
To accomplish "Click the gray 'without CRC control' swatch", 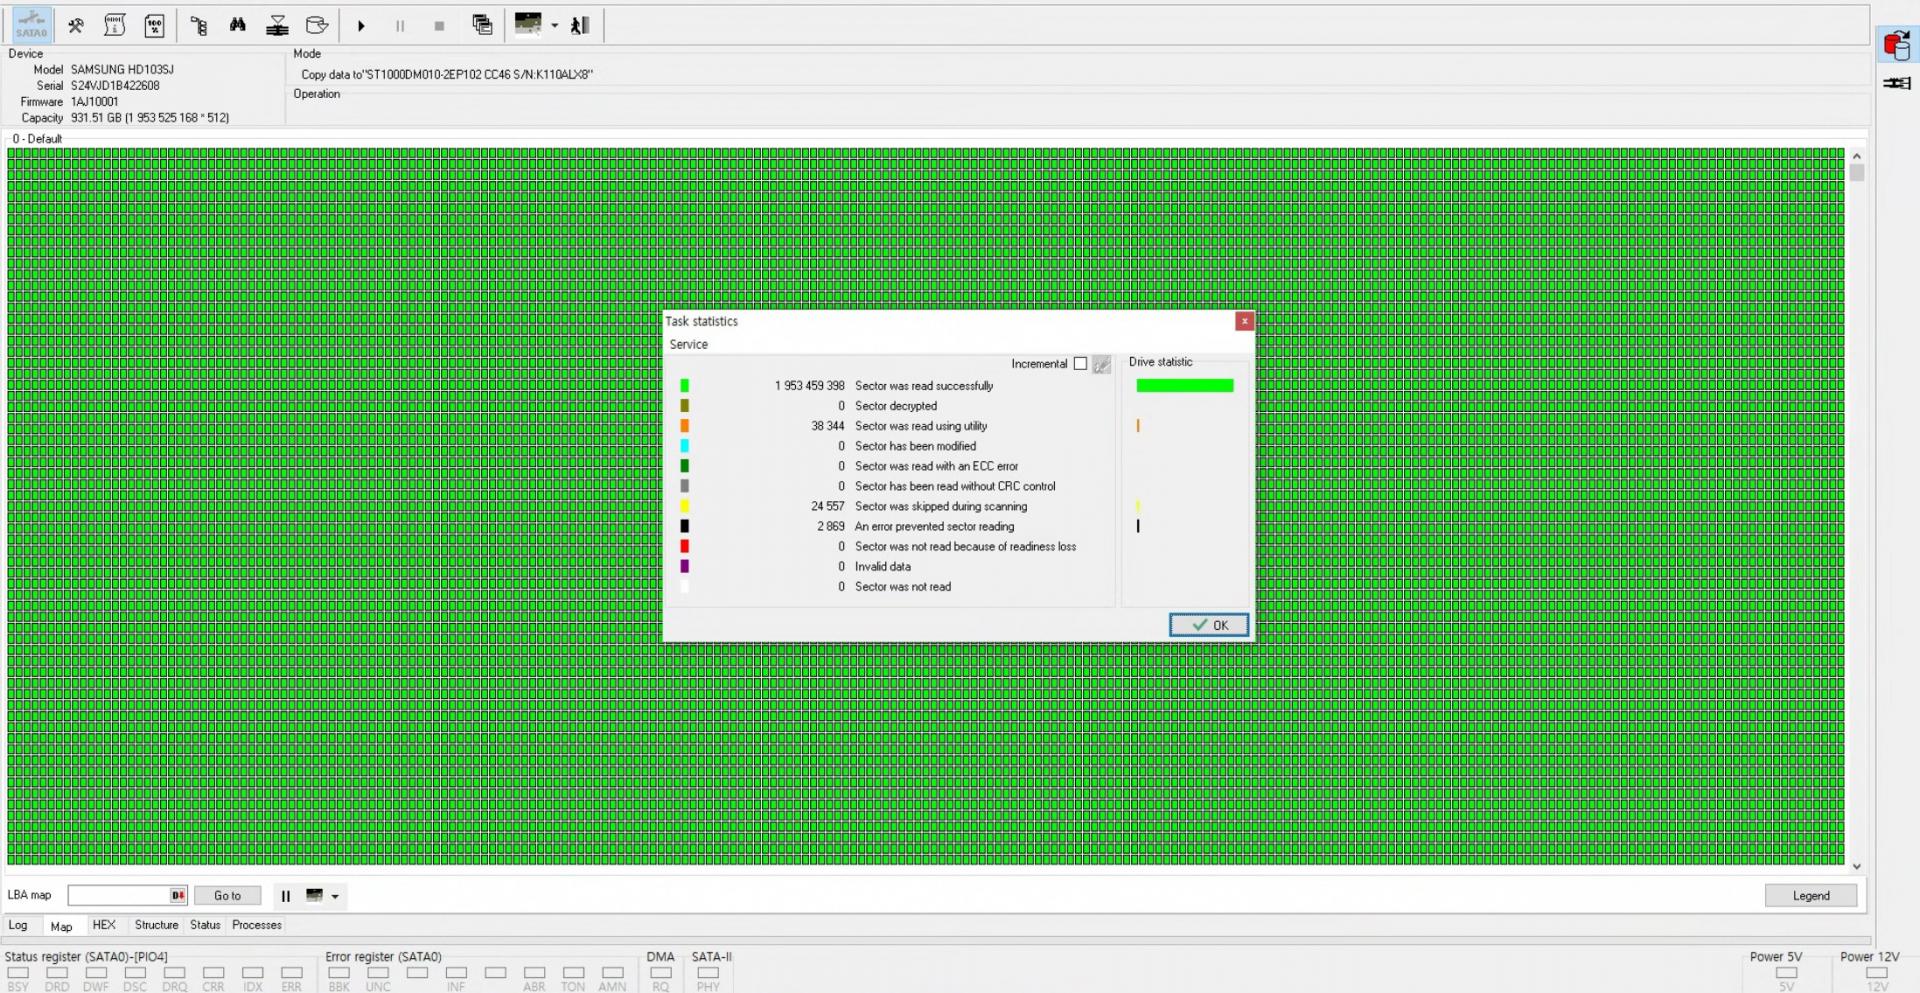I will 684,486.
